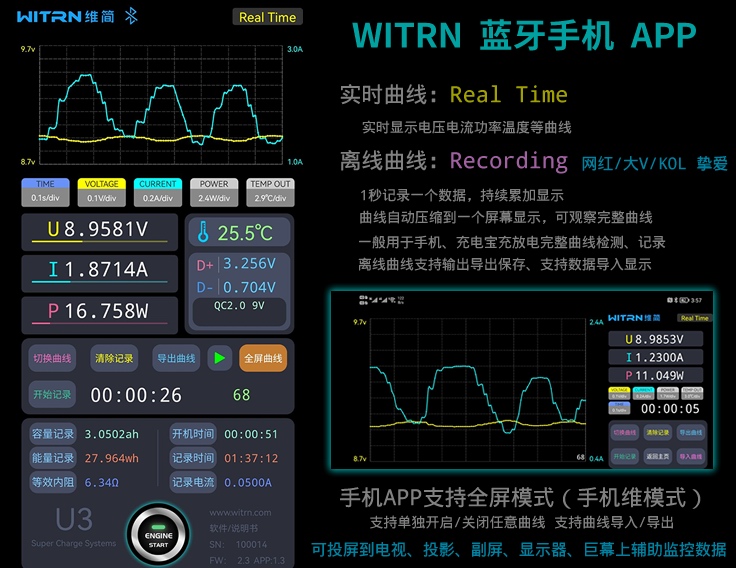This screenshot has width=736, height=568.
Task: Click the 3.0502ah capacity value
Action: point(112,435)
